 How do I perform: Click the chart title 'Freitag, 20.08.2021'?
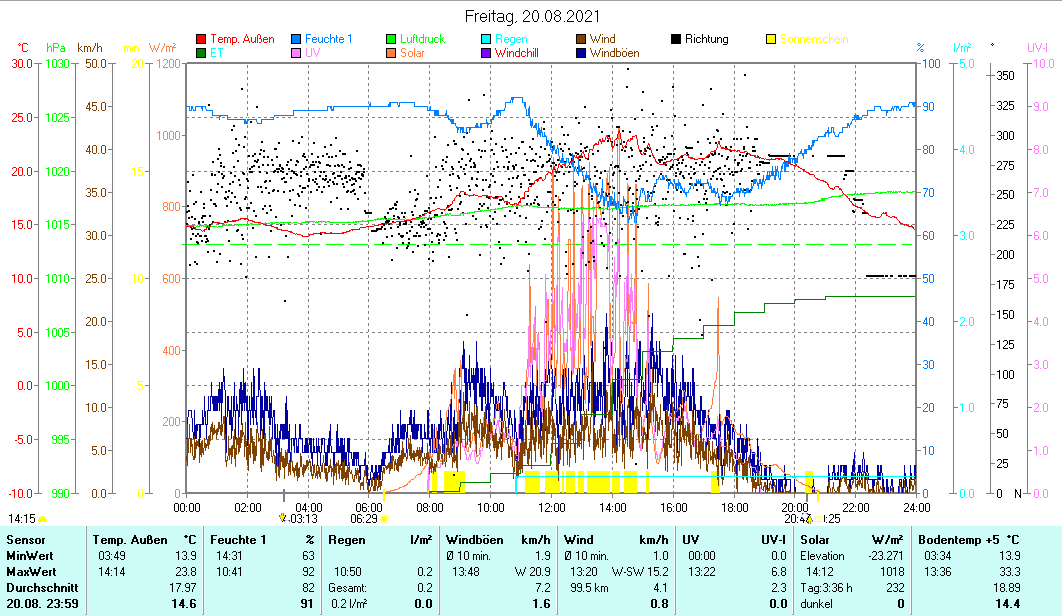coord(532,16)
